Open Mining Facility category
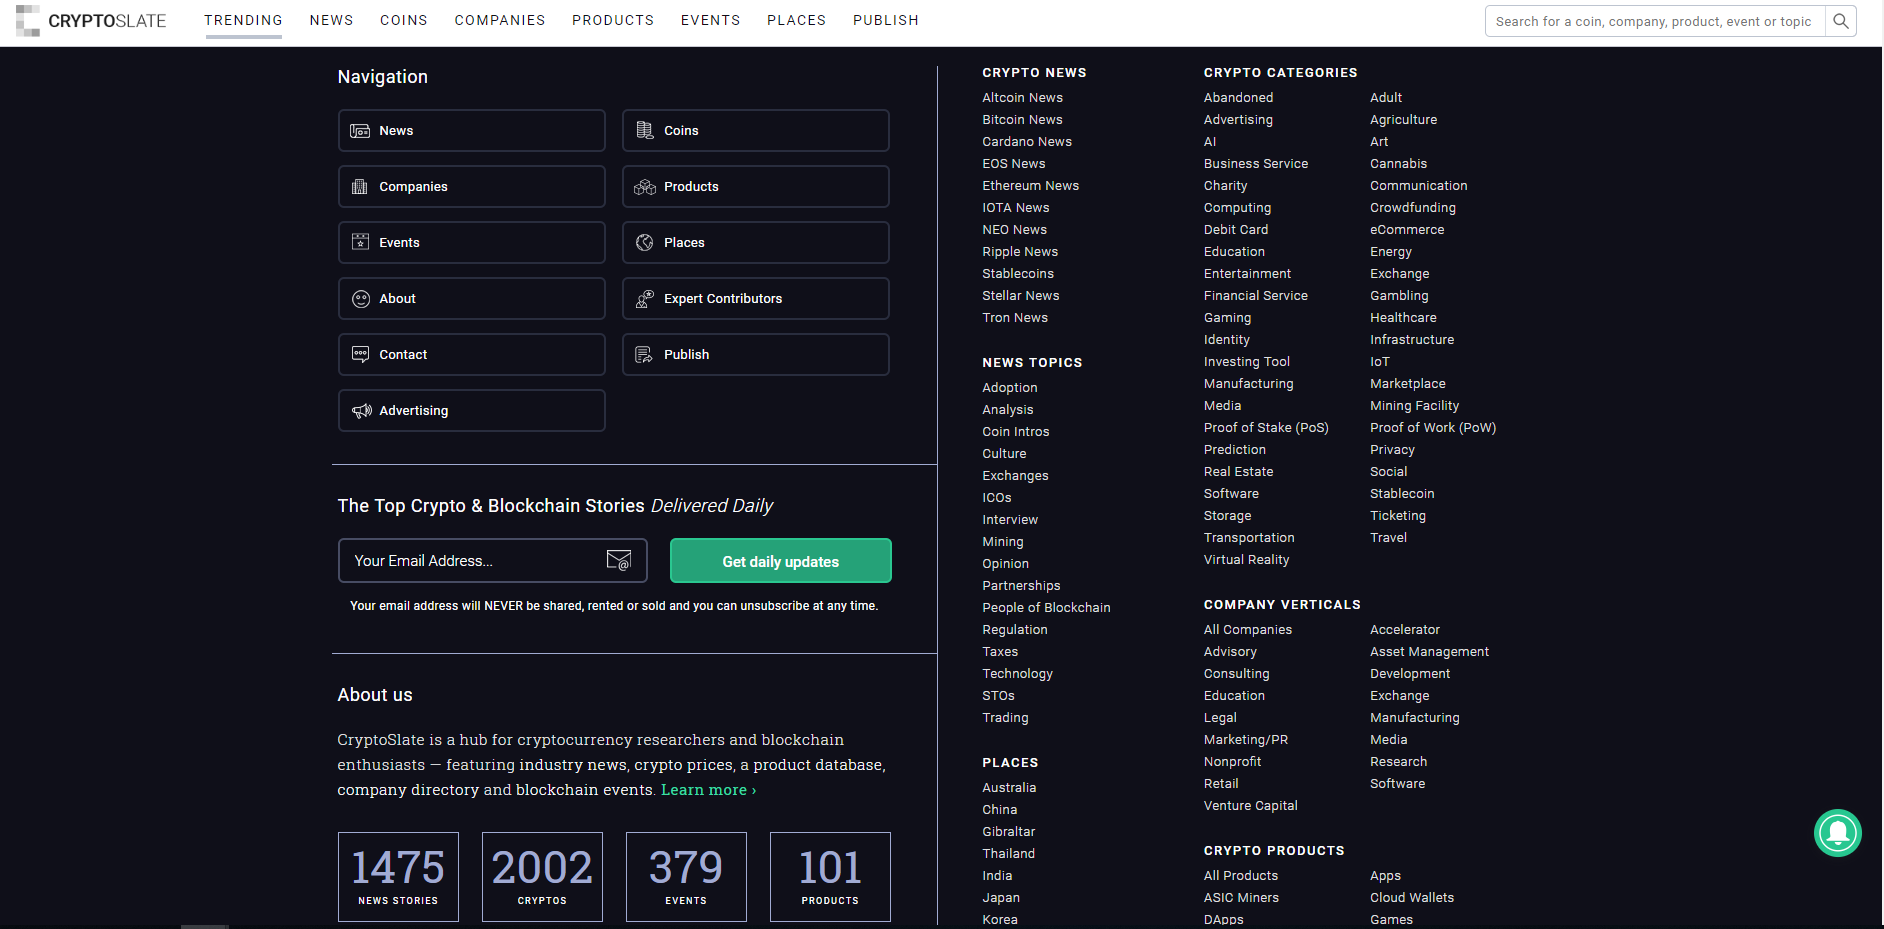1884x929 pixels. click(1414, 406)
